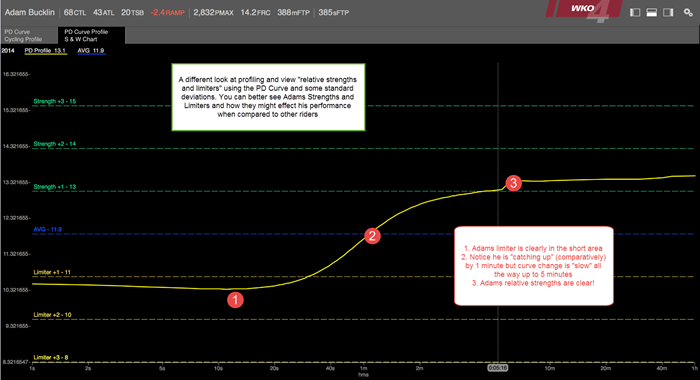
Task: Click the Limiter +3 - 8 line label
Action: point(51,357)
